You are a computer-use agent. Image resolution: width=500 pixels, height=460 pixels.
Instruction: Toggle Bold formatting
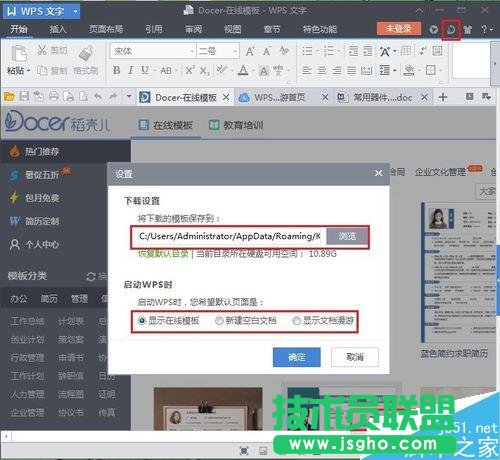click(116, 70)
